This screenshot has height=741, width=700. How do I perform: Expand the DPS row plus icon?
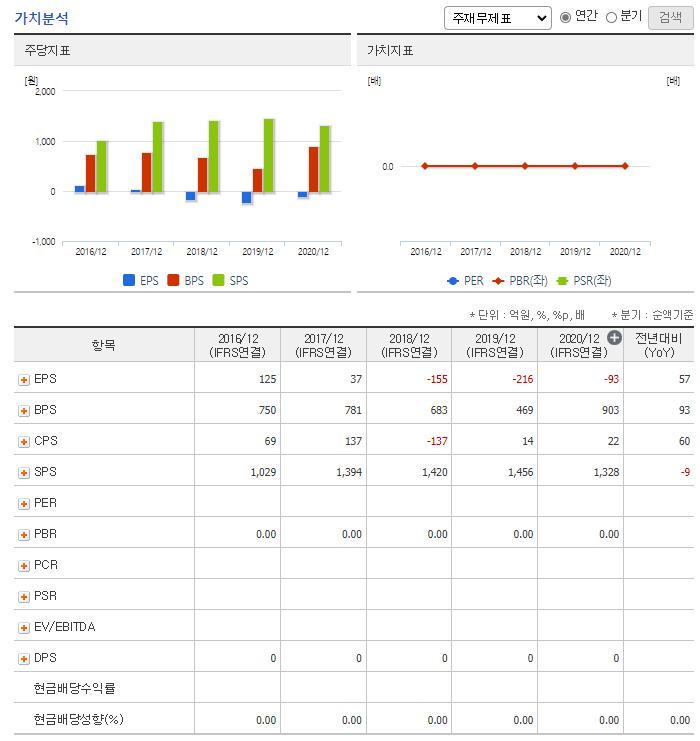pos(24,659)
